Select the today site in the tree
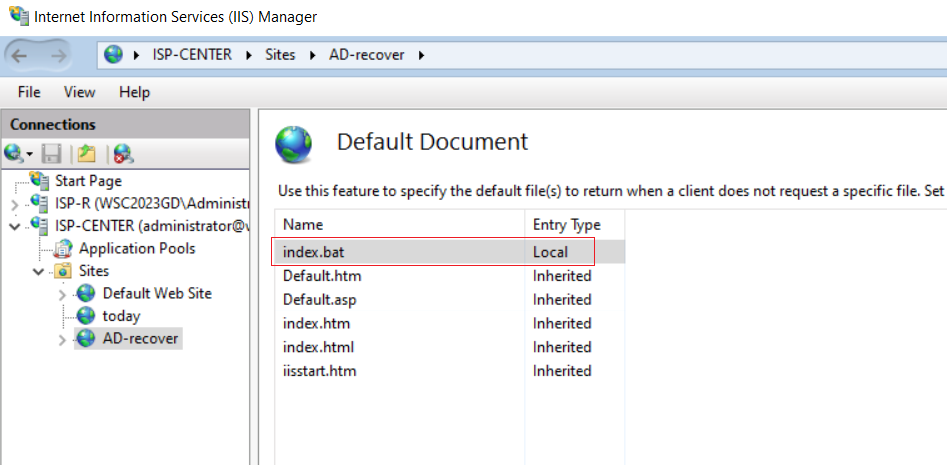Screen dimensions: 947x465 tap(121, 316)
